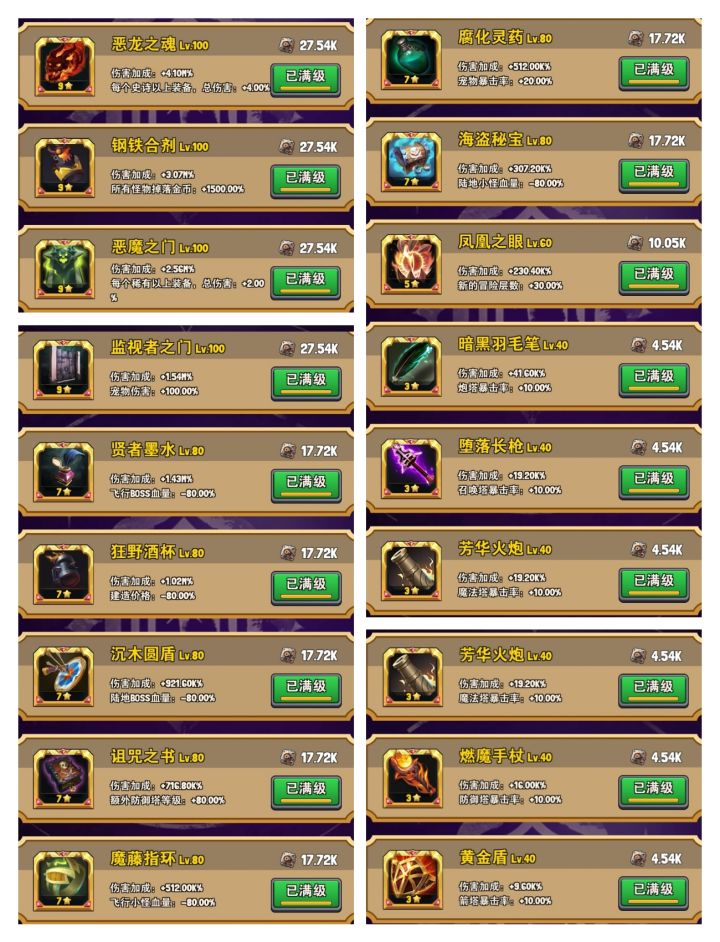
Task: Tap the 沉木圆盾 round shield icon
Action: click(64, 676)
